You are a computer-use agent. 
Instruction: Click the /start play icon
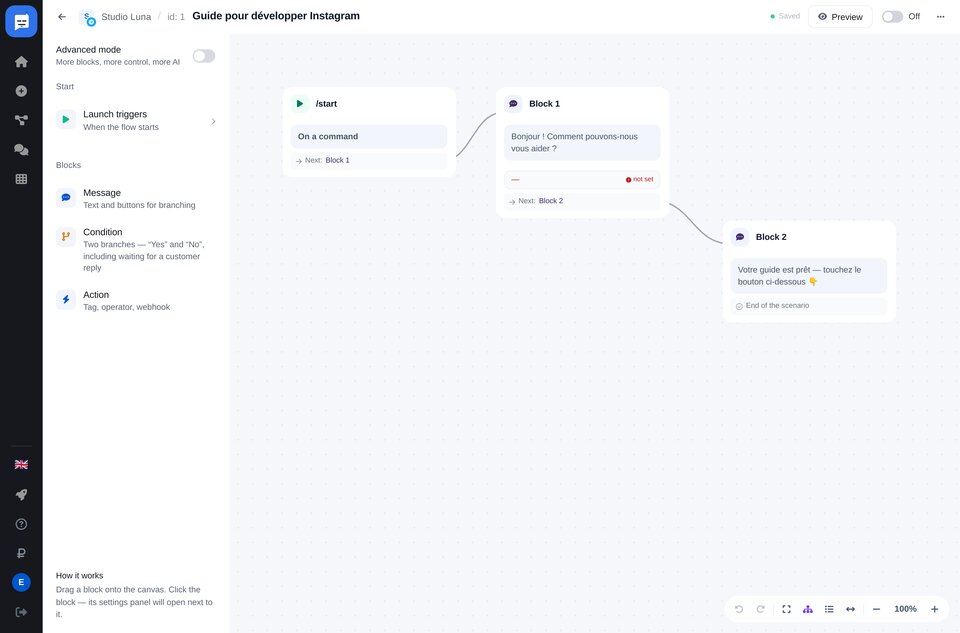tap(300, 103)
